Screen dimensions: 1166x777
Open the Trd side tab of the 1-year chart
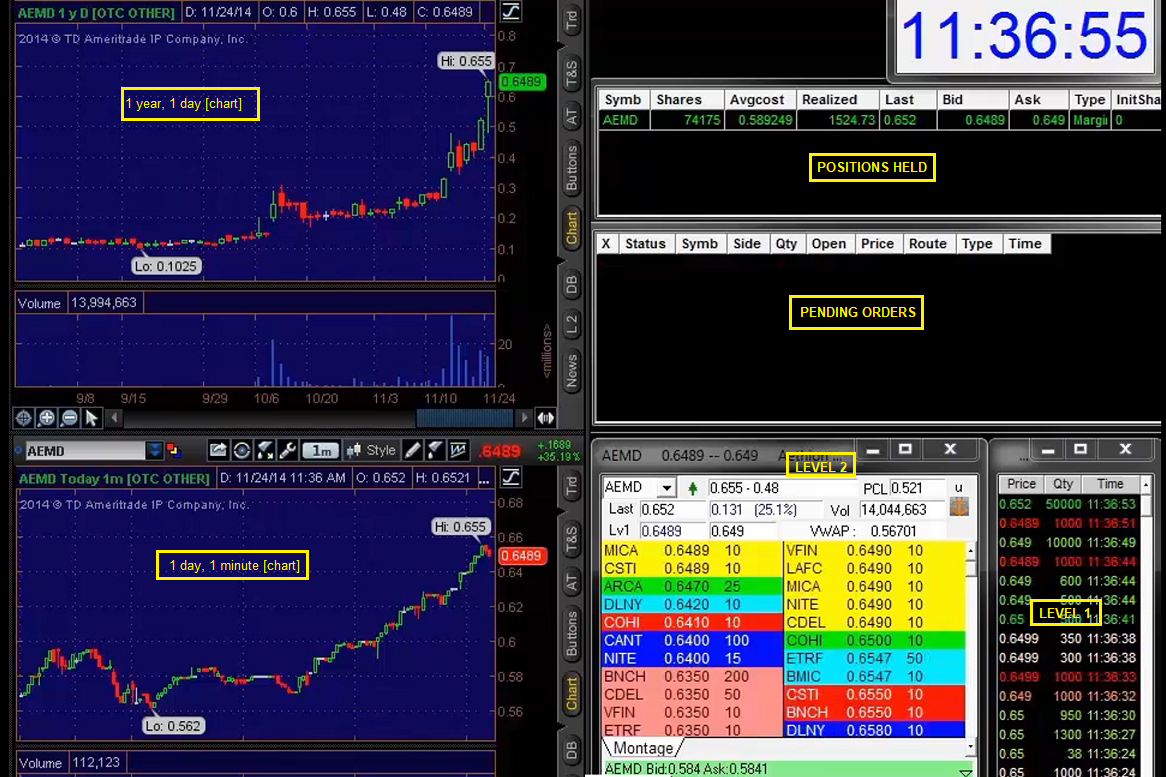571,19
